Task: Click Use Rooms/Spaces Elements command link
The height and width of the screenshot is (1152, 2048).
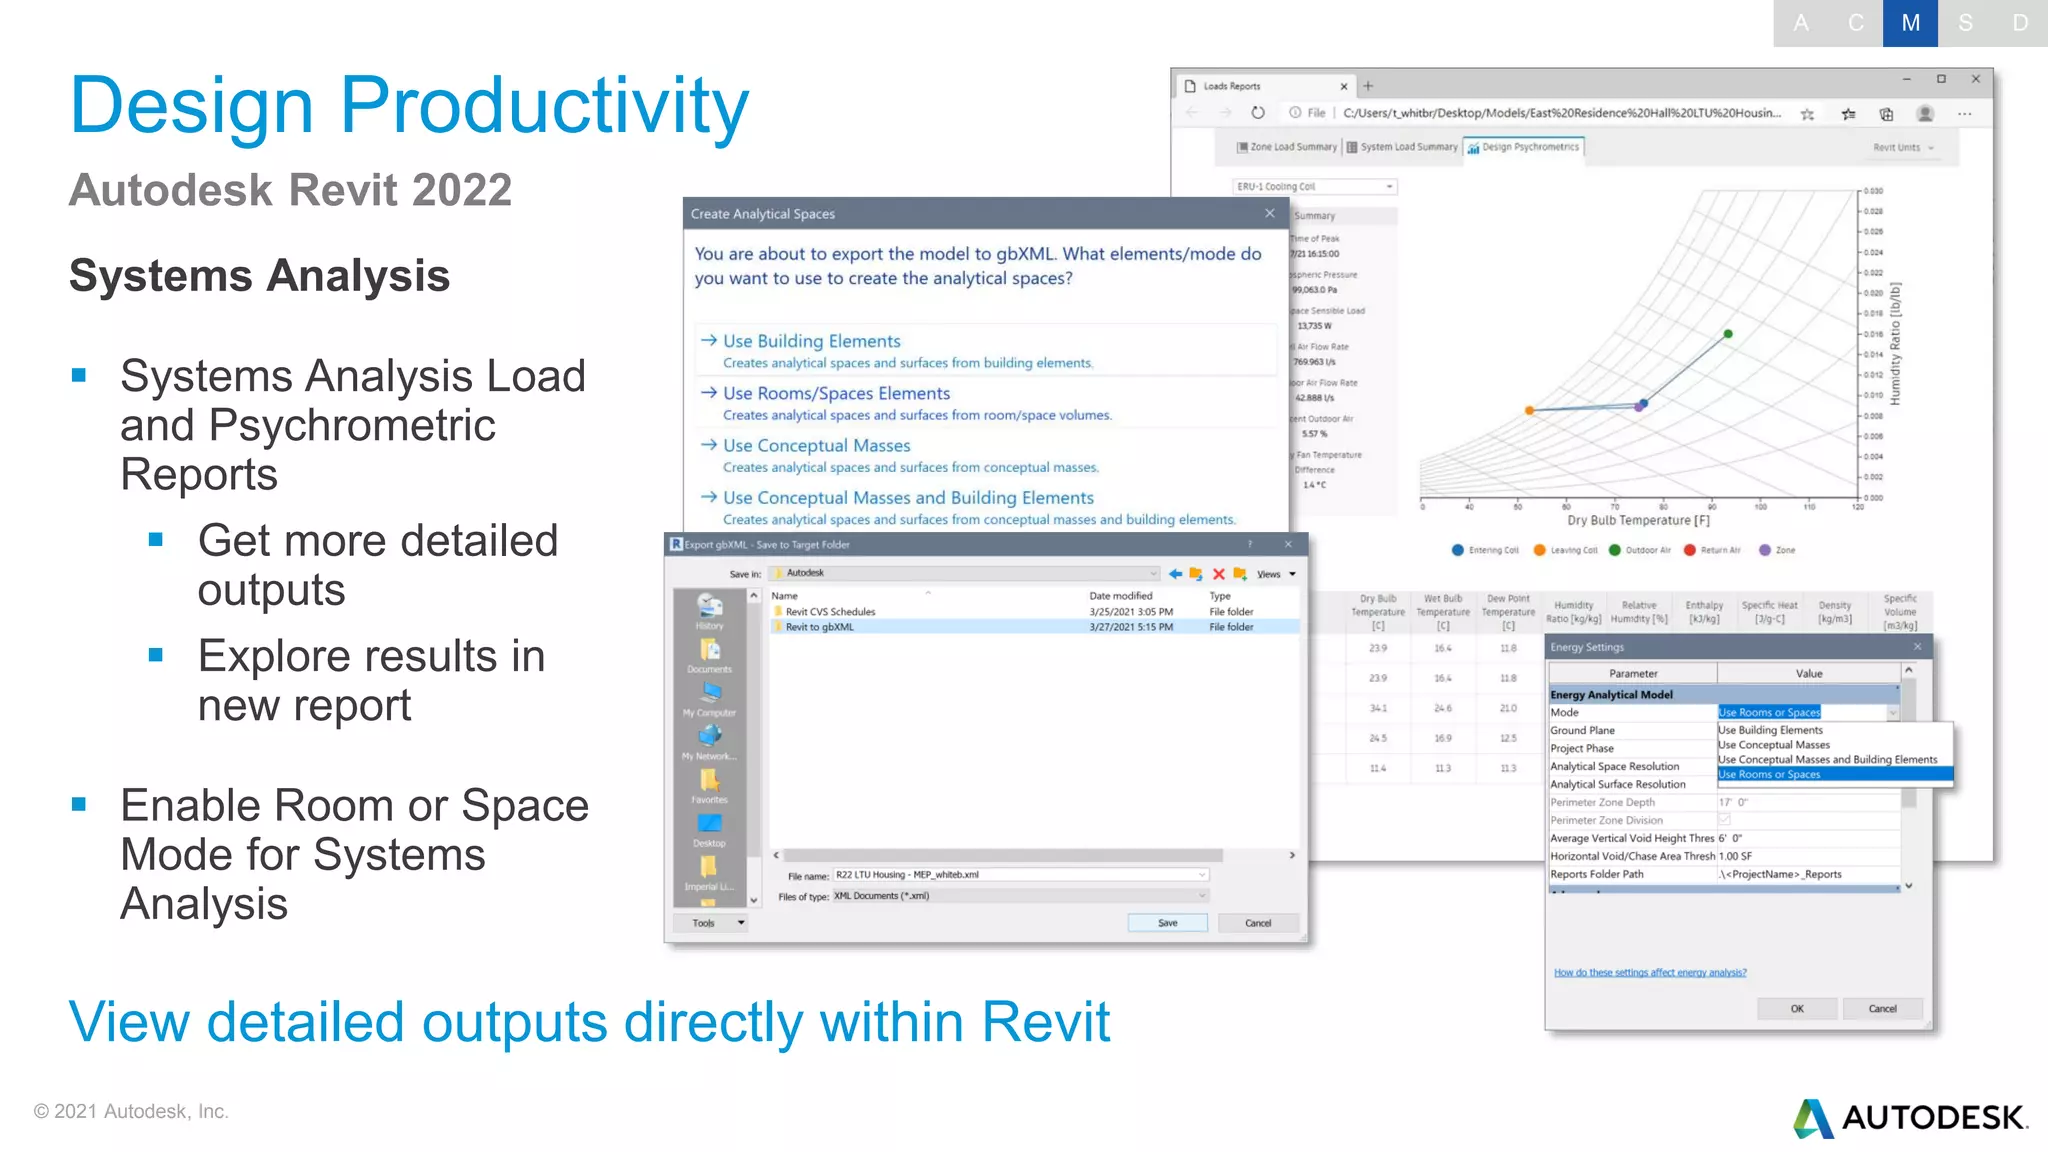Action: 987,403
